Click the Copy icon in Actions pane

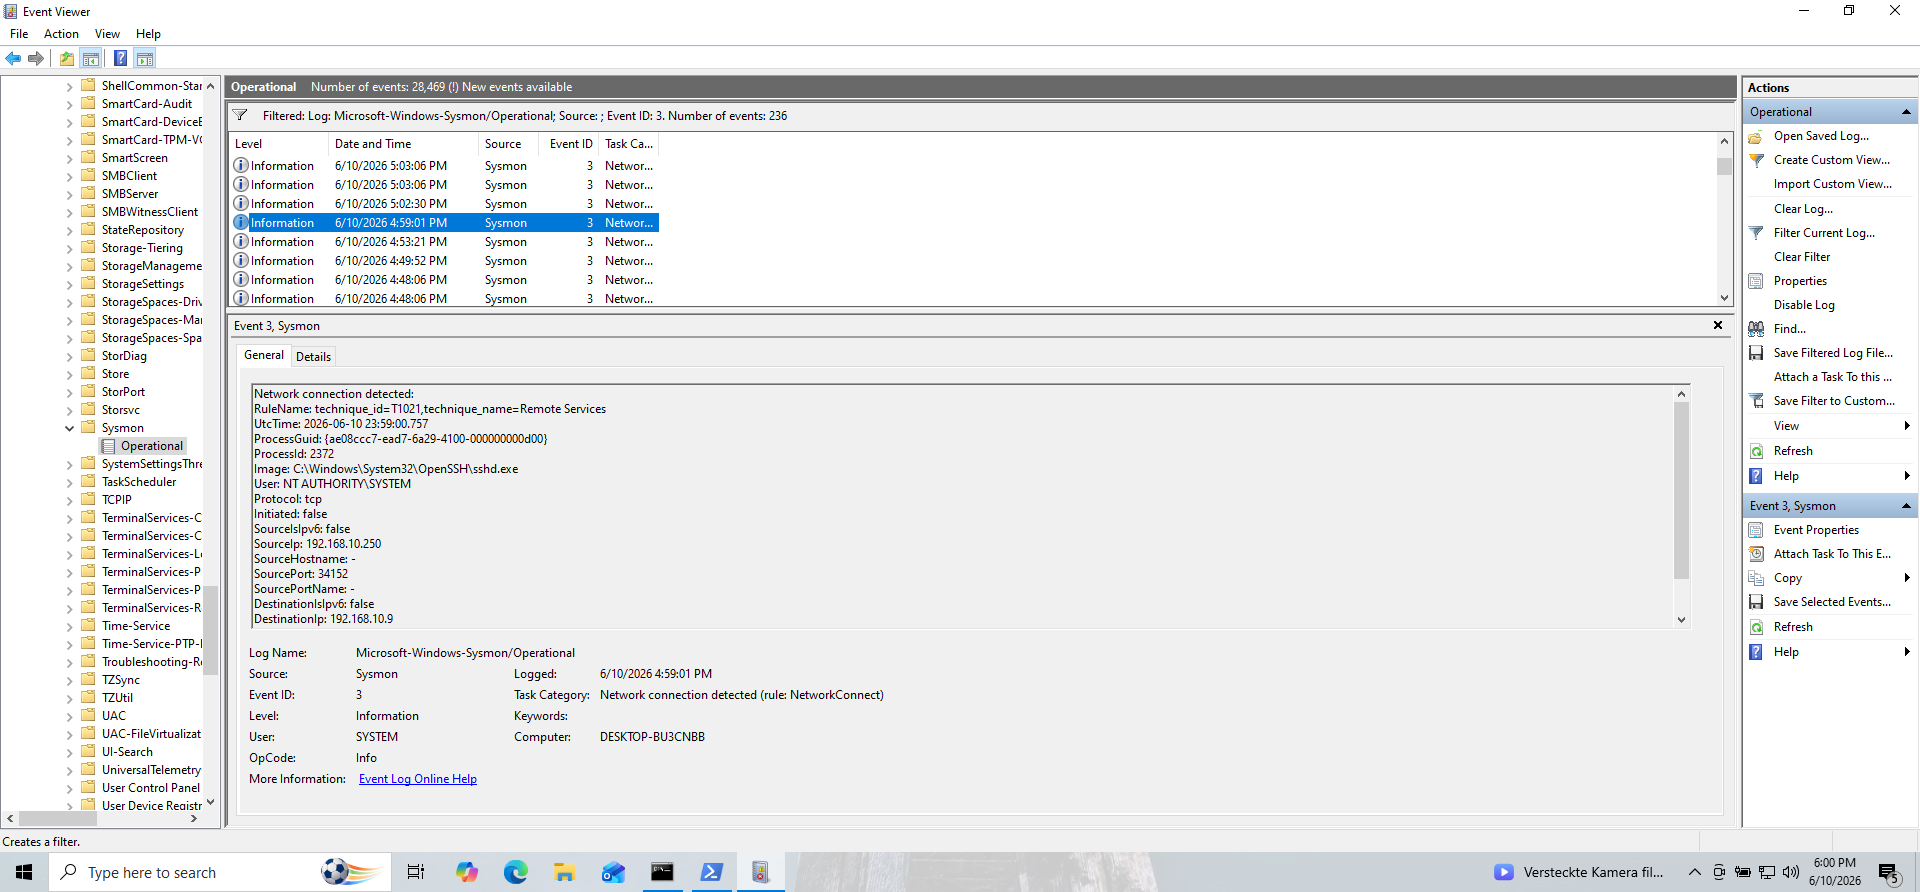pyautogui.click(x=1756, y=578)
